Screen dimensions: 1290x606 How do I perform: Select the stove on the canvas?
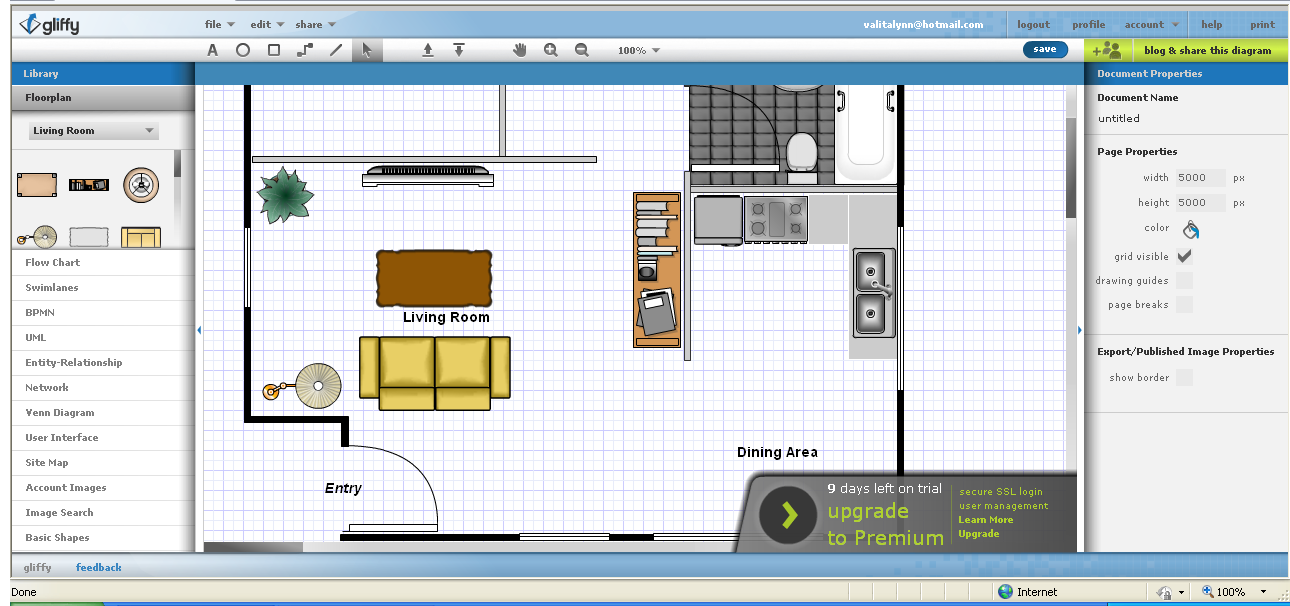(x=775, y=220)
